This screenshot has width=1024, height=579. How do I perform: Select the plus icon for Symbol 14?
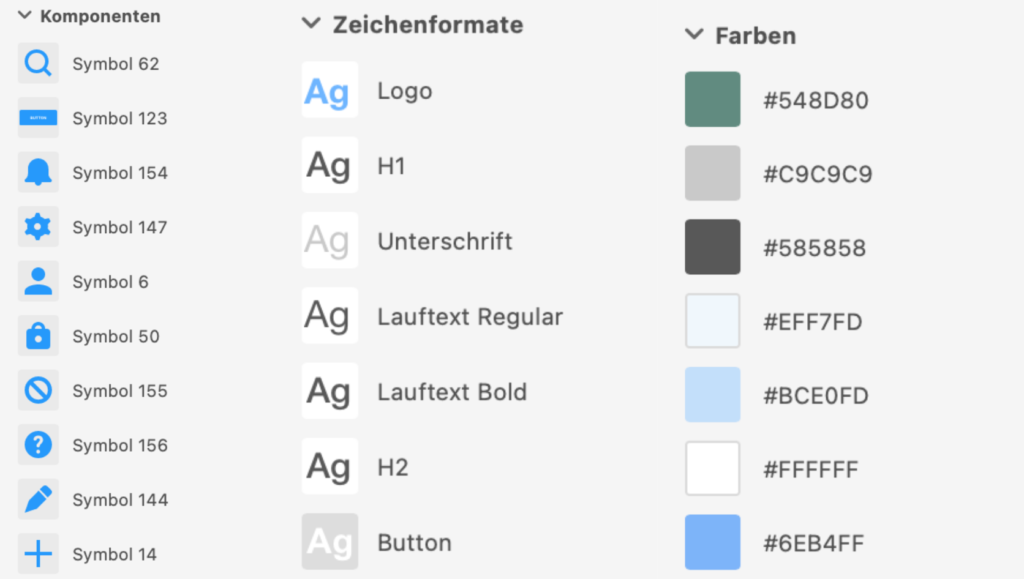point(38,554)
